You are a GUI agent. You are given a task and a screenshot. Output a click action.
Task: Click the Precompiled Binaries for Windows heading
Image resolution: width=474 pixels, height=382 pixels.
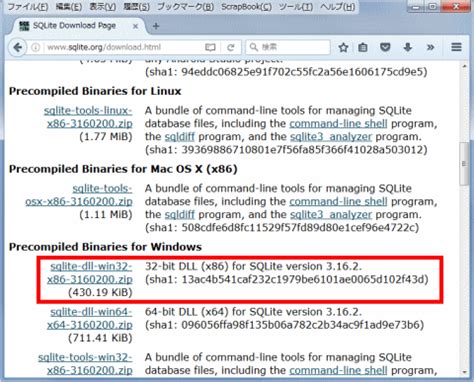pyautogui.click(x=105, y=247)
